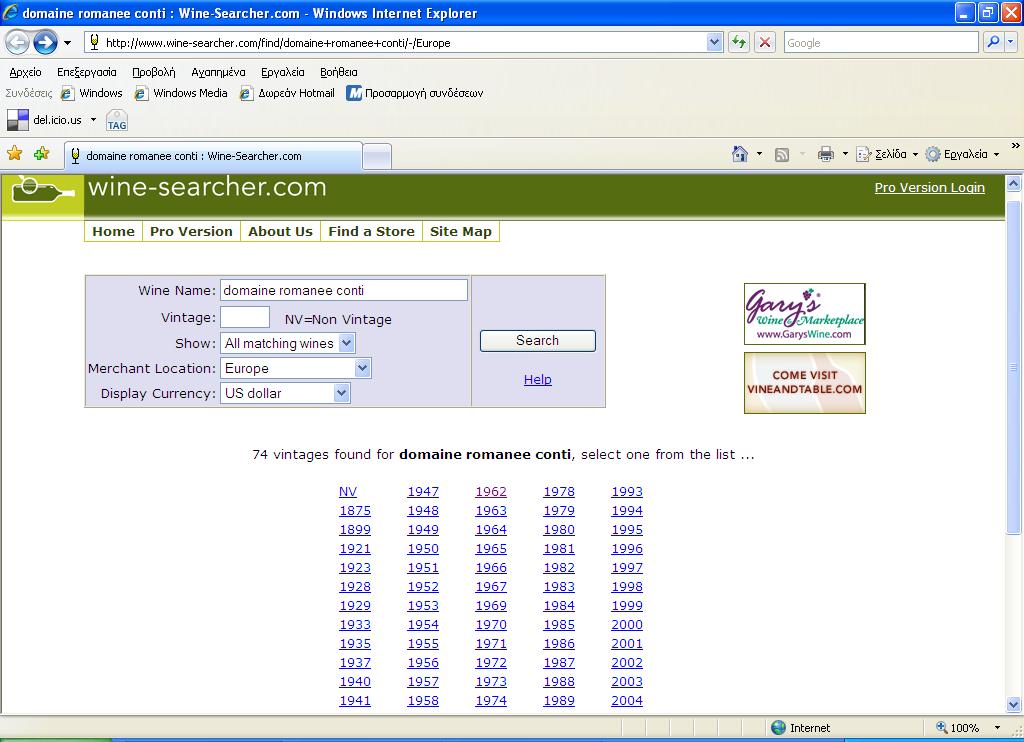Open the Επεξεργασία menu
This screenshot has width=1024, height=742.
(x=87, y=72)
